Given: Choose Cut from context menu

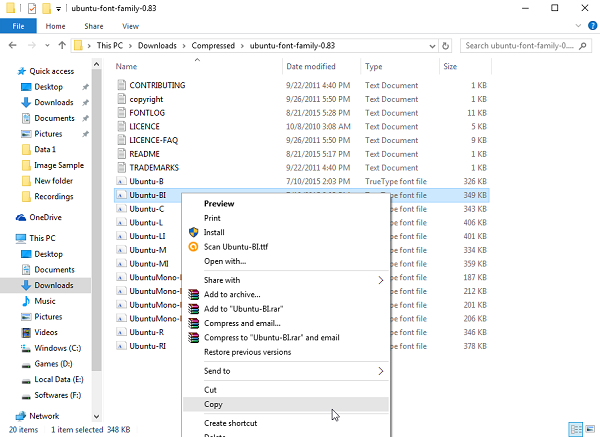Looking at the screenshot, I should pyautogui.click(x=286, y=390).
